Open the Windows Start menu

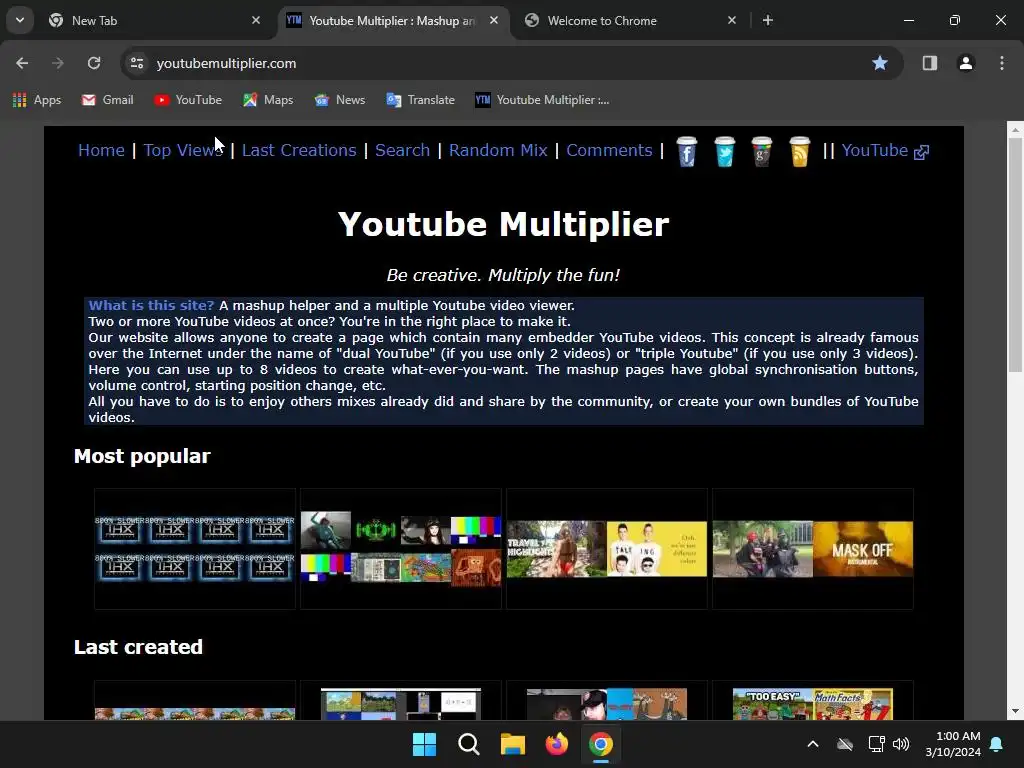tap(424, 744)
